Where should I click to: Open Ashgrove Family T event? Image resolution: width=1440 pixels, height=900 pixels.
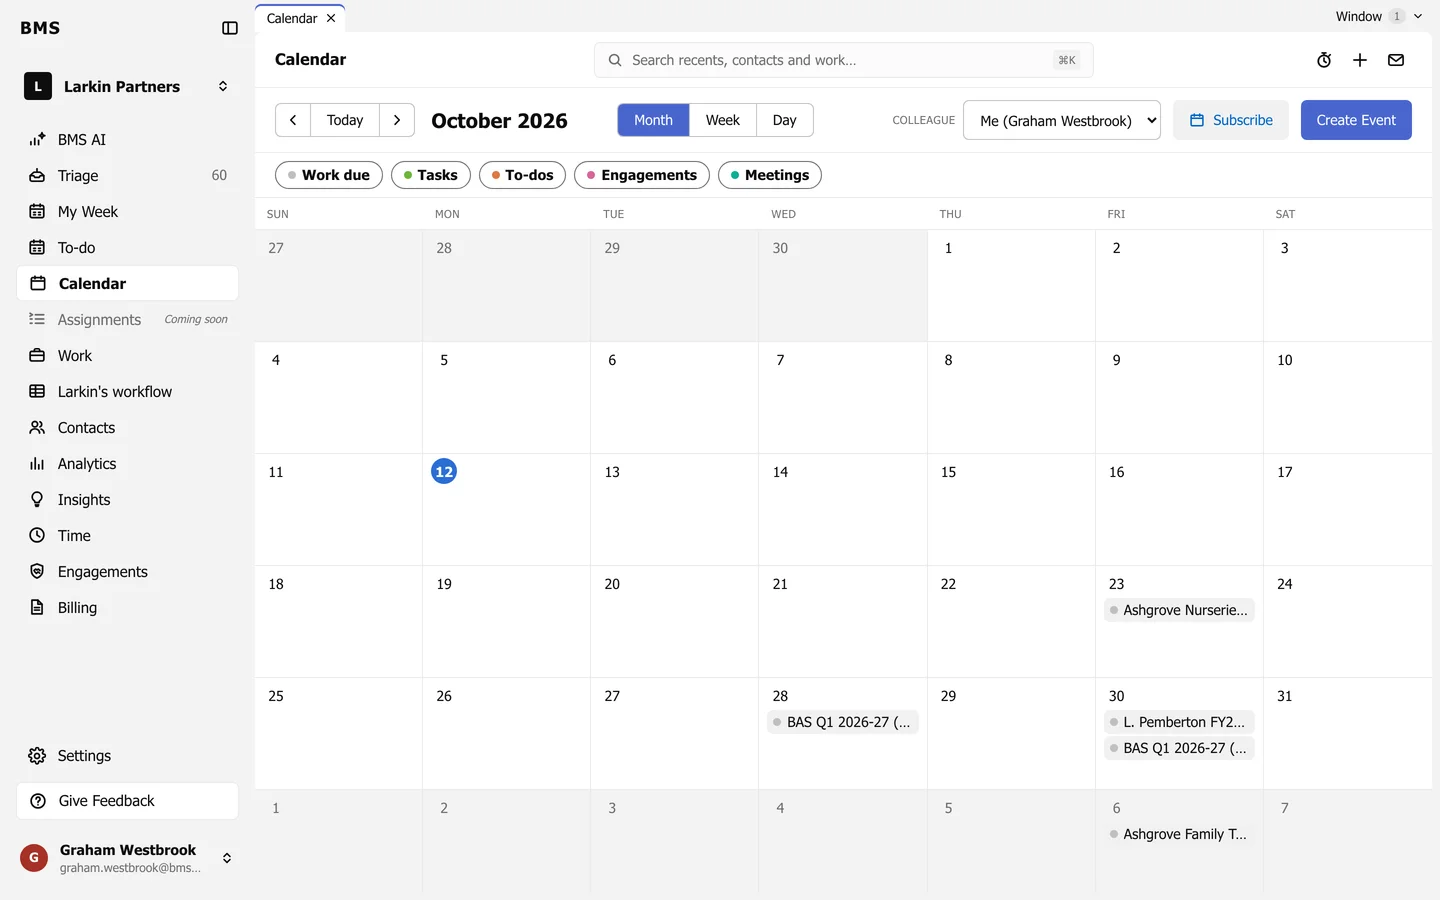[1179, 834]
